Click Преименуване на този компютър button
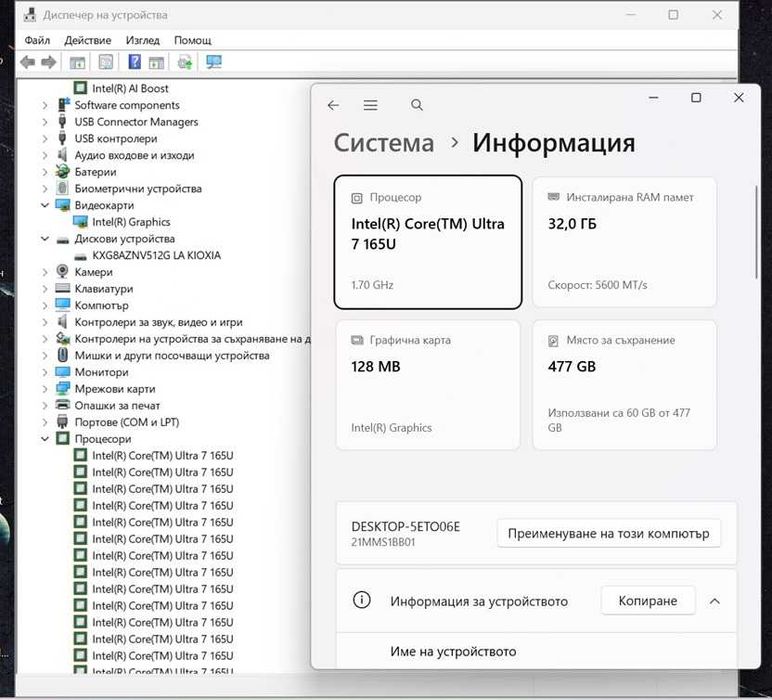 (609, 534)
